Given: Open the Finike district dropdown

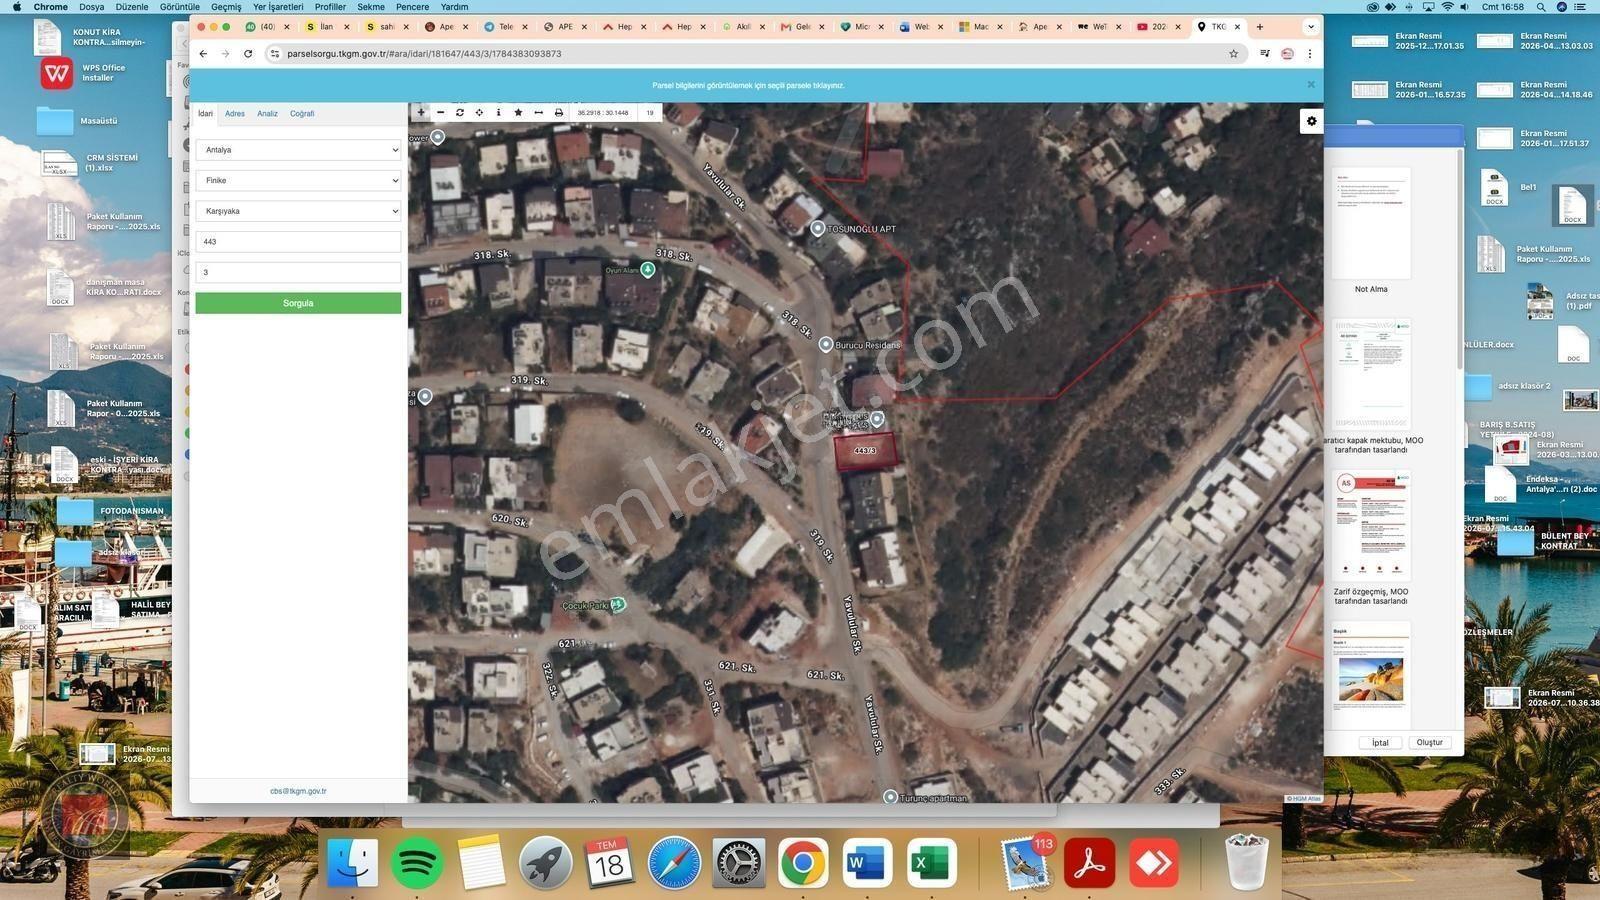Looking at the screenshot, I should 298,181.
